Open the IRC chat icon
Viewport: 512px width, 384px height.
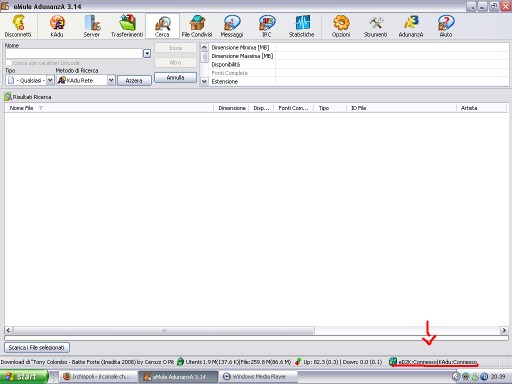[266, 26]
